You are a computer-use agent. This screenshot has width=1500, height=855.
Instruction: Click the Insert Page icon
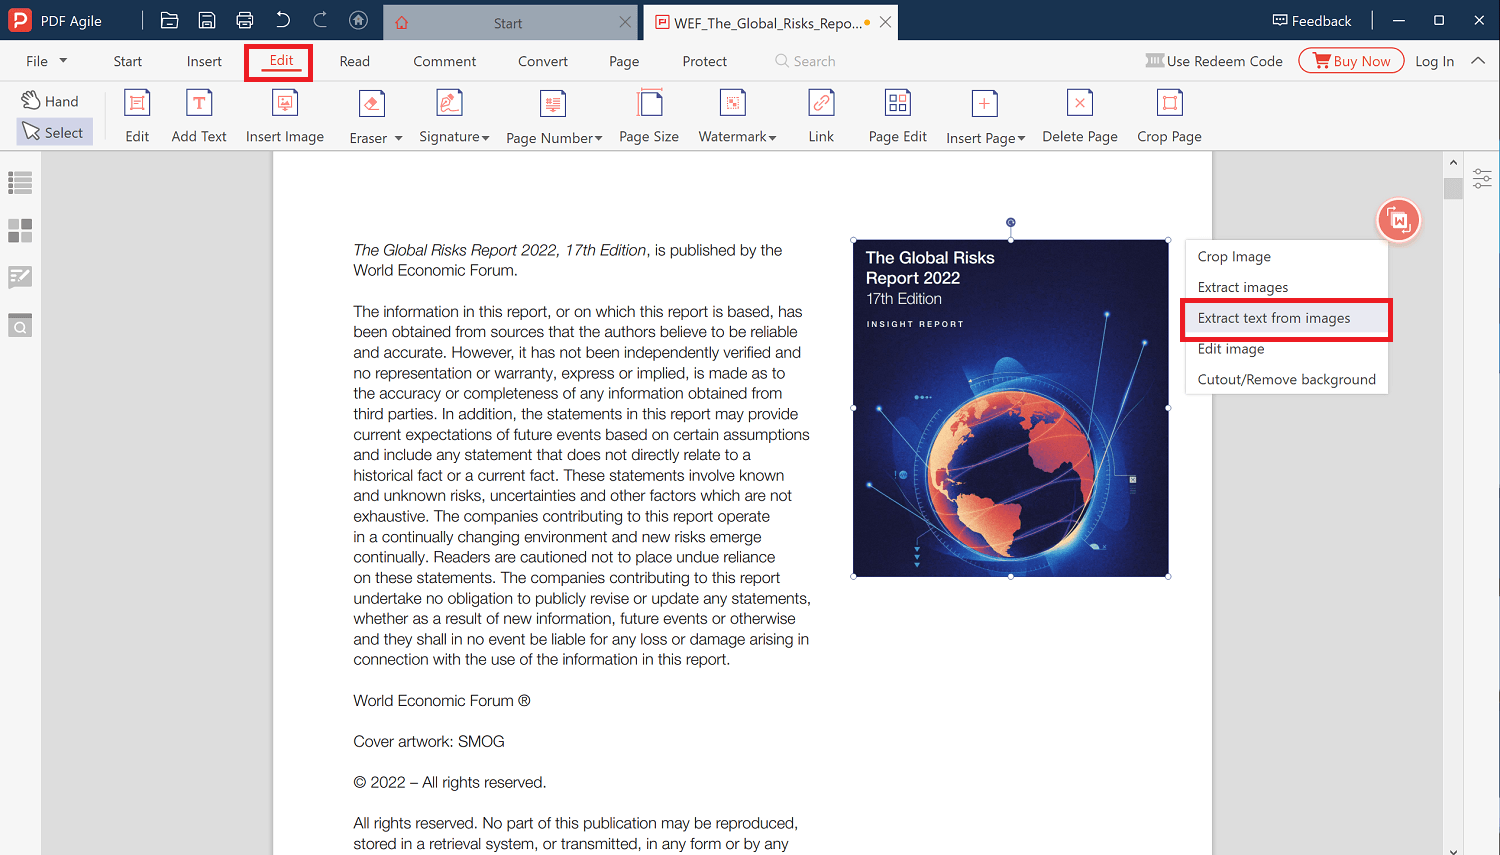(984, 103)
